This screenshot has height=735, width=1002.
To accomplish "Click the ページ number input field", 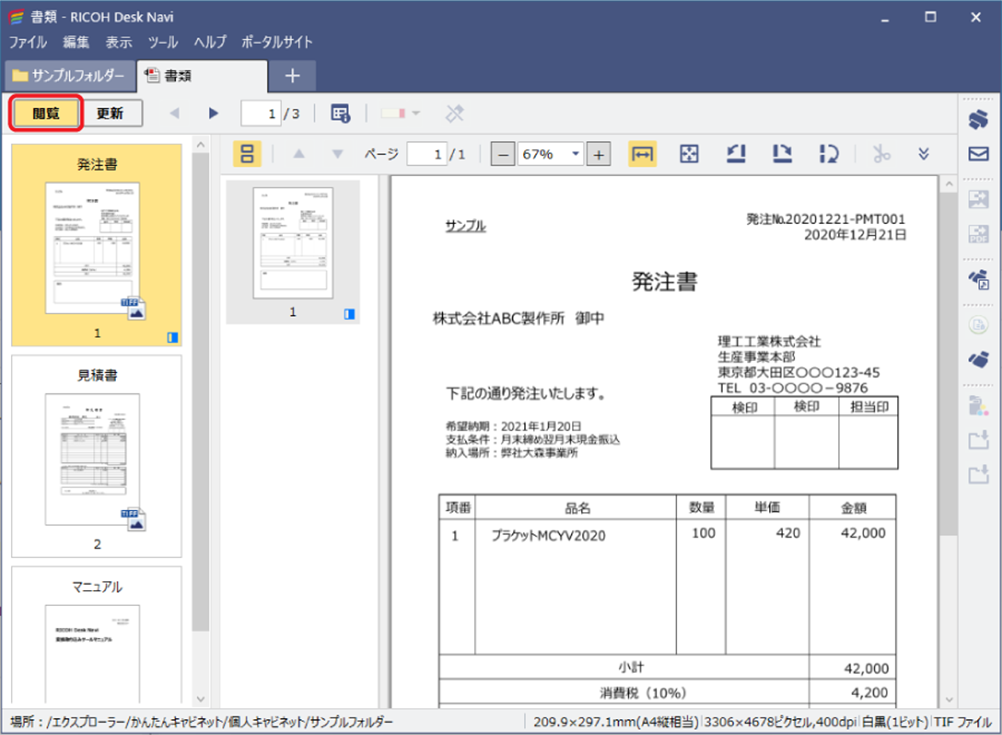I will coord(426,154).
